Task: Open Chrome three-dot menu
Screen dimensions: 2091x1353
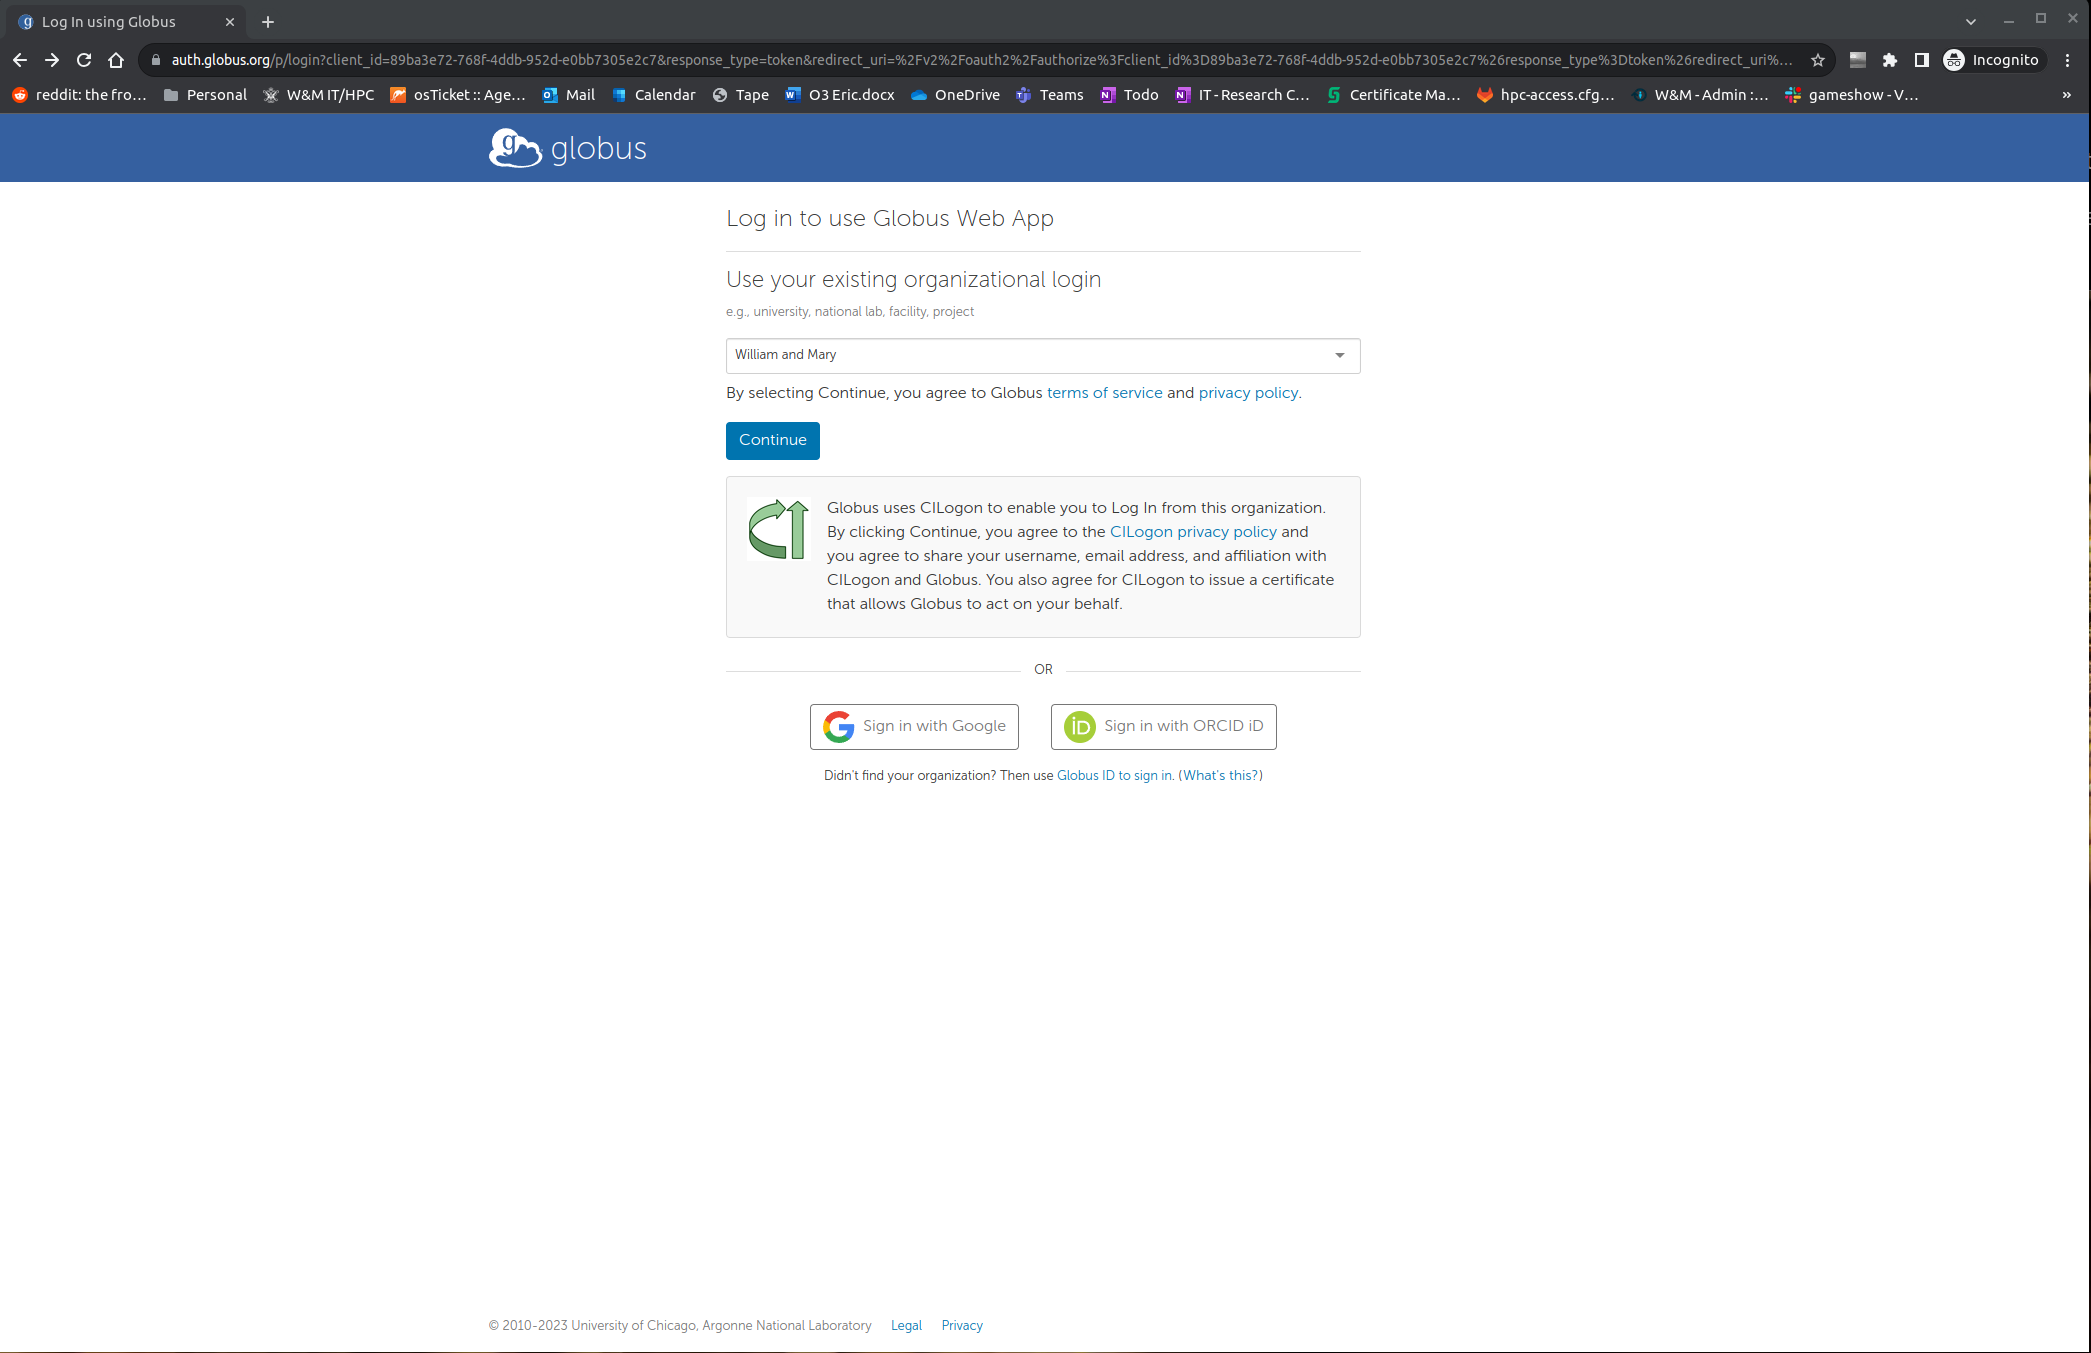Action: 2067,60
